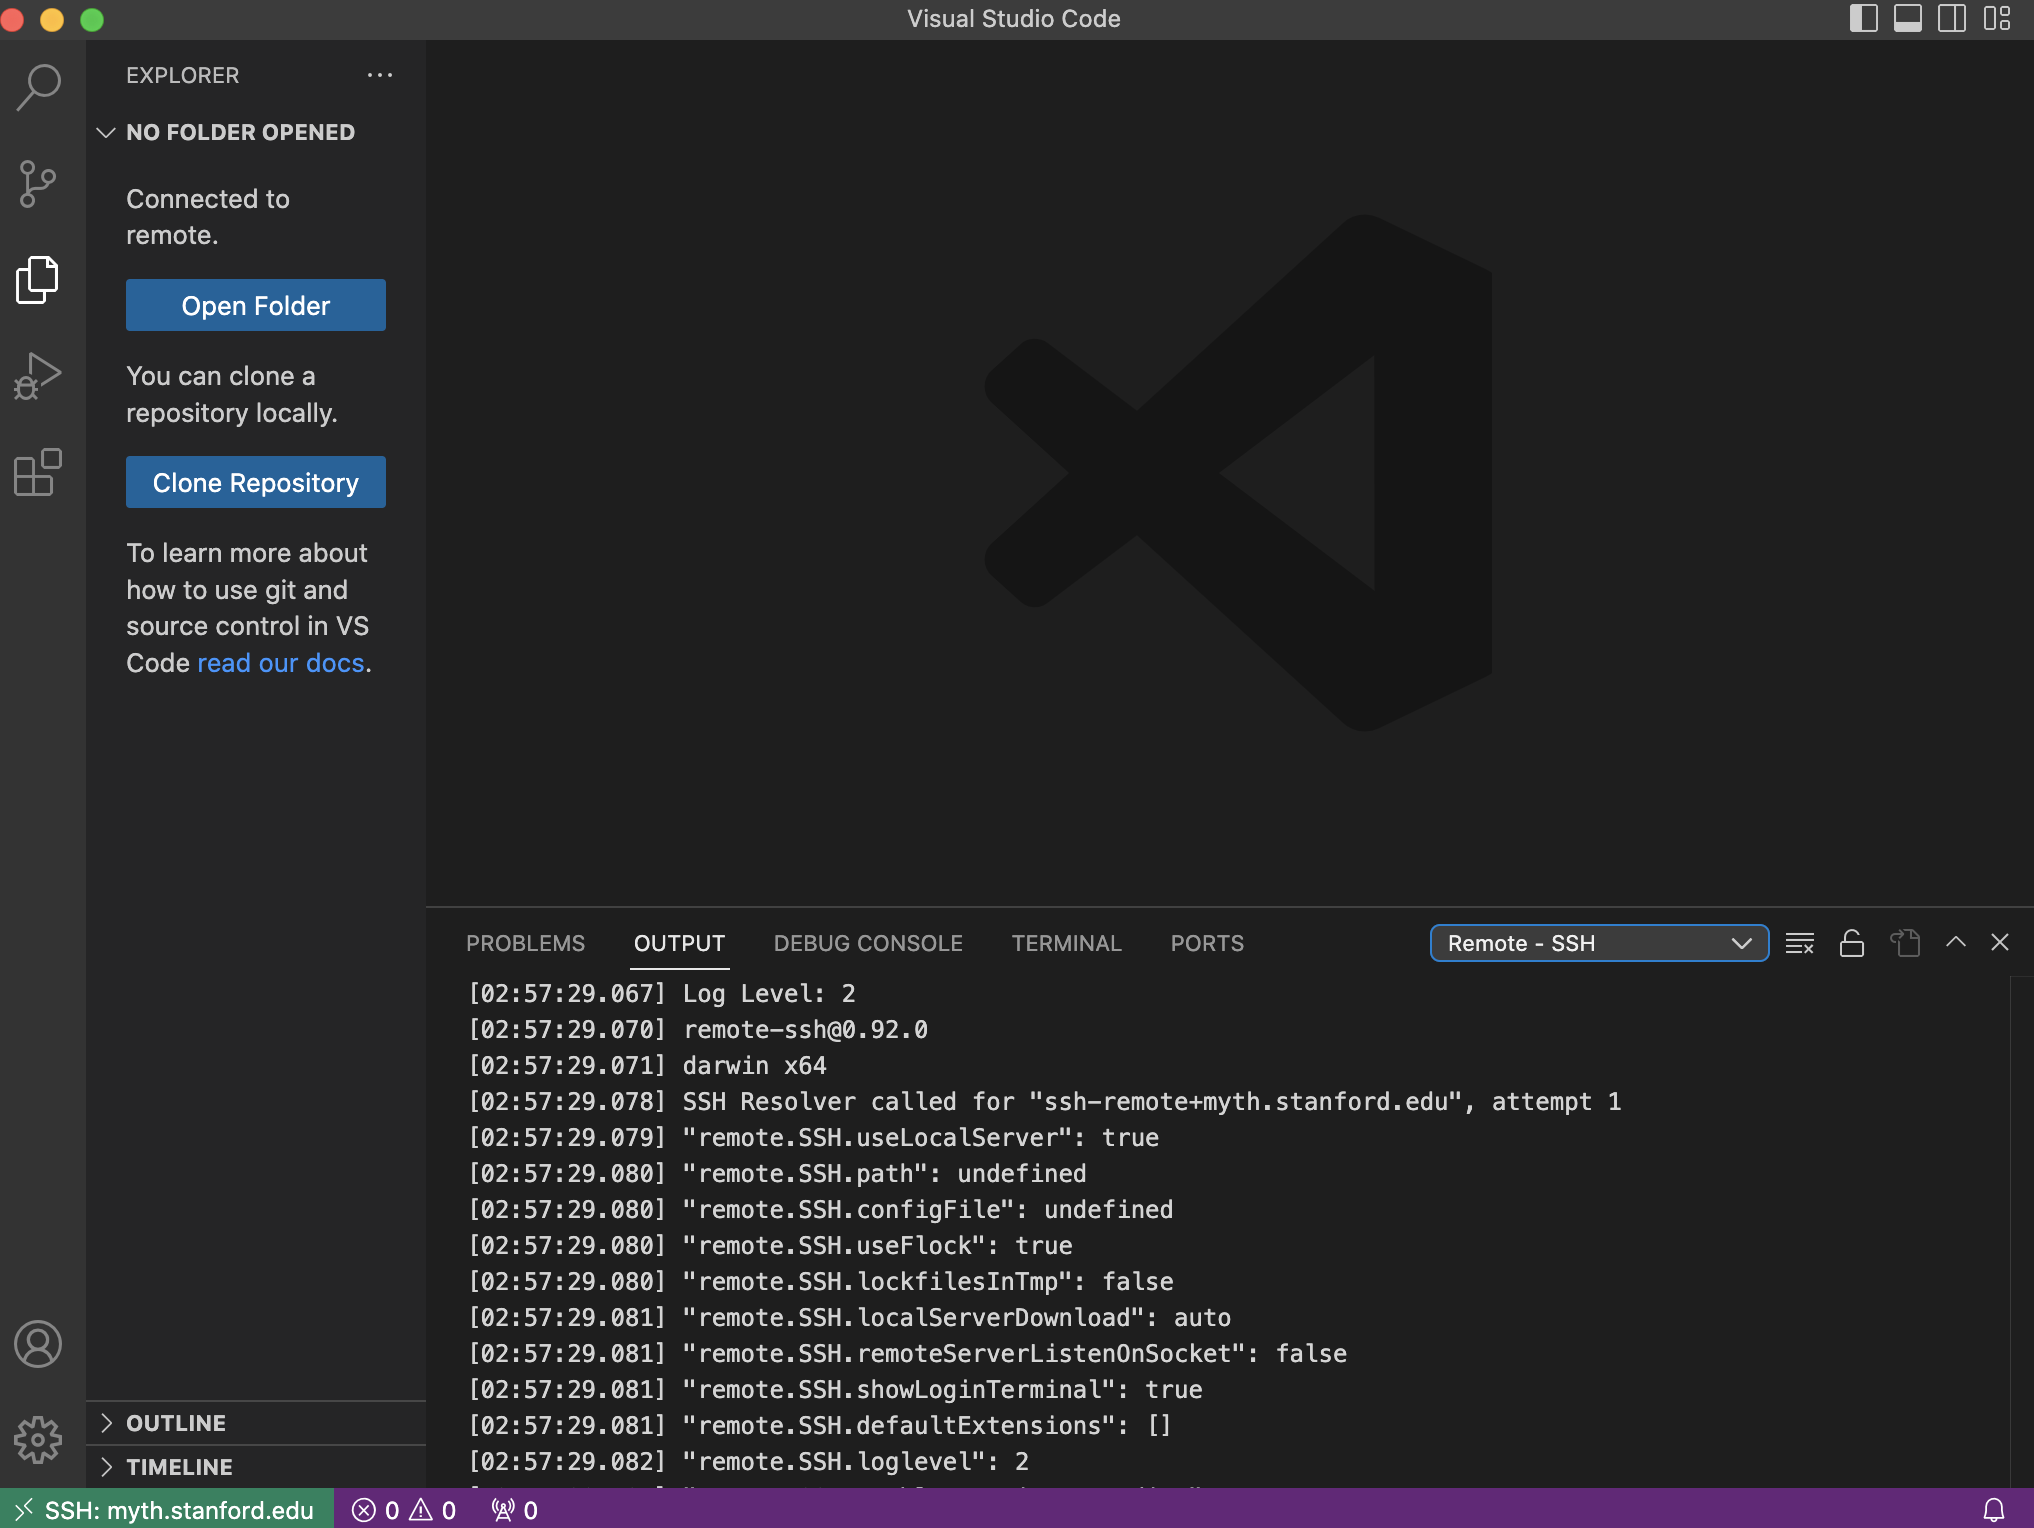The width and height of the screenshot is (2034, 1528).
Task: Open the output log in editor
Action: pyautogui.click(x=1905, y=943)
